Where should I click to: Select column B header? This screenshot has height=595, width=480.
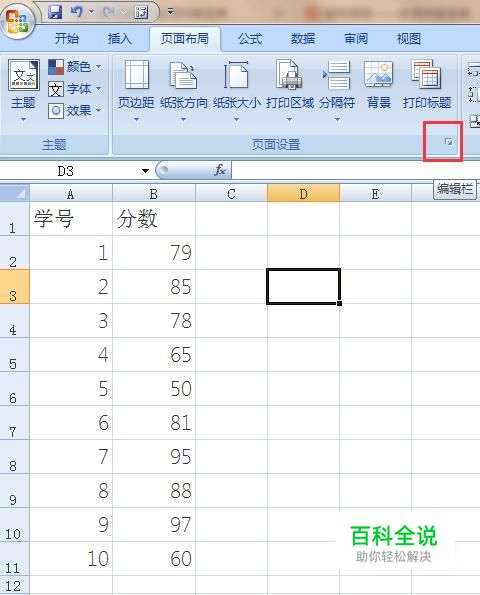[154, 194]
